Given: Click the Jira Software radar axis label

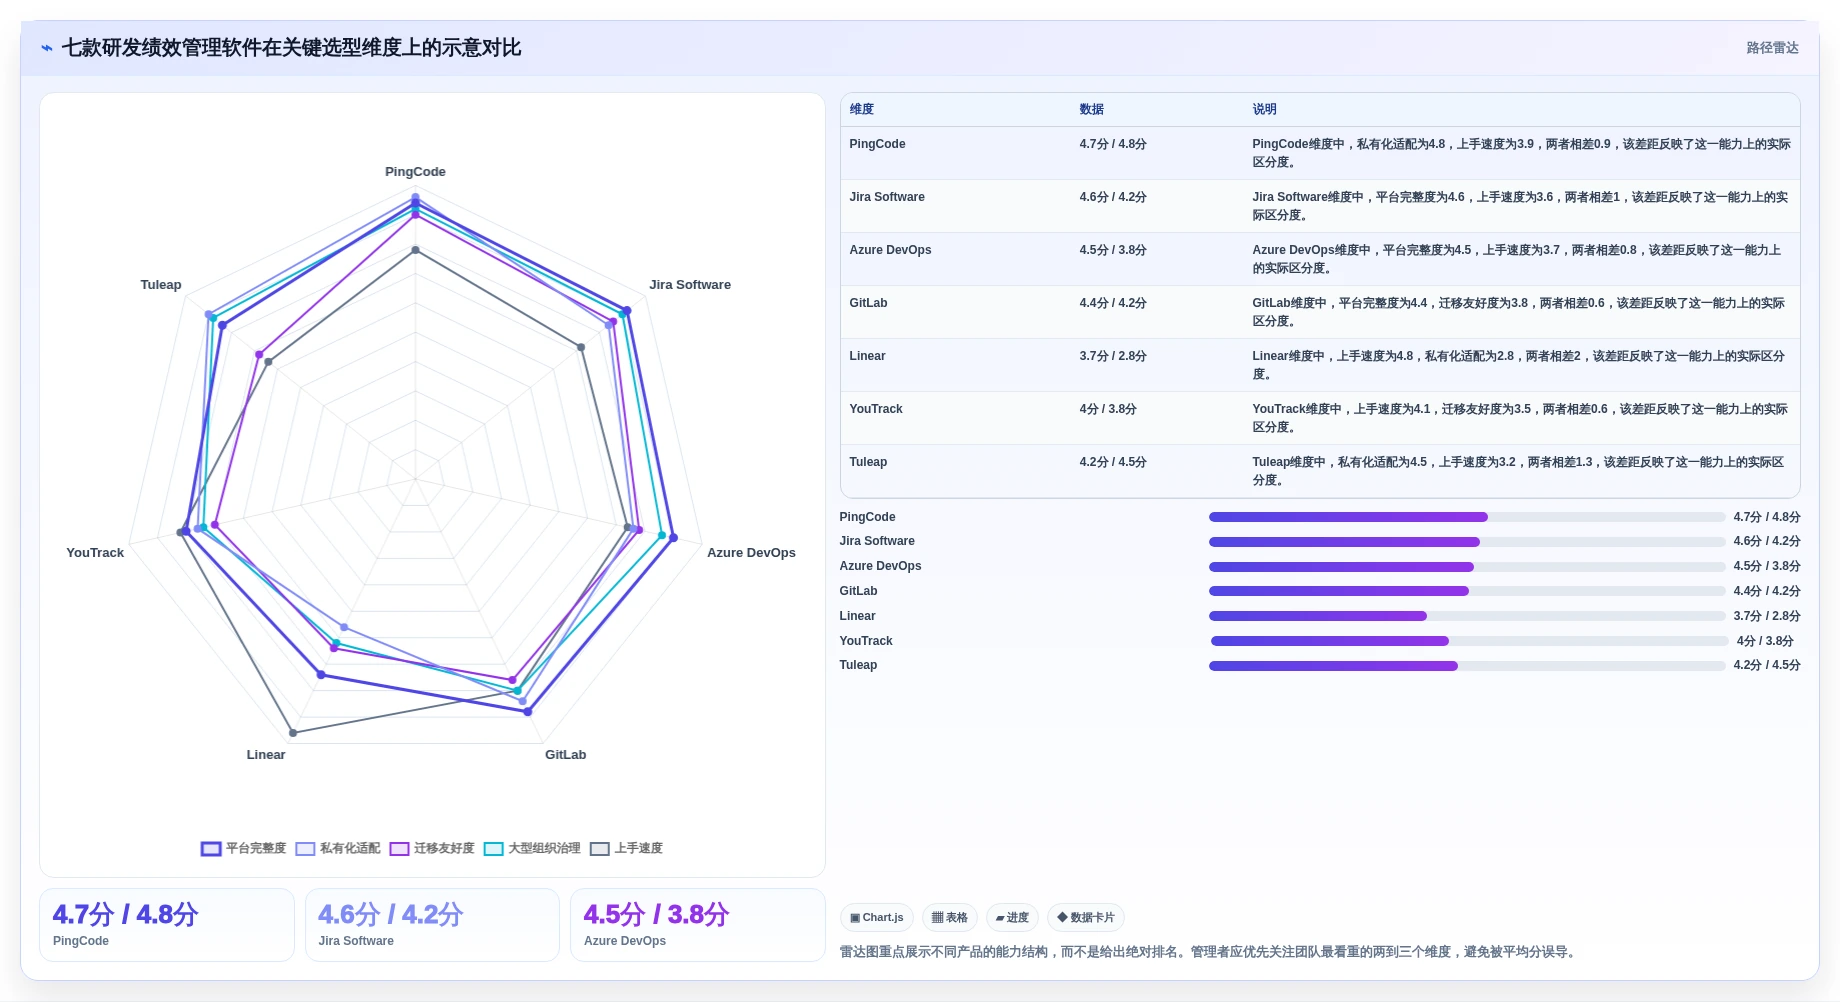Looking at the screenshot, I should point(690,285).
